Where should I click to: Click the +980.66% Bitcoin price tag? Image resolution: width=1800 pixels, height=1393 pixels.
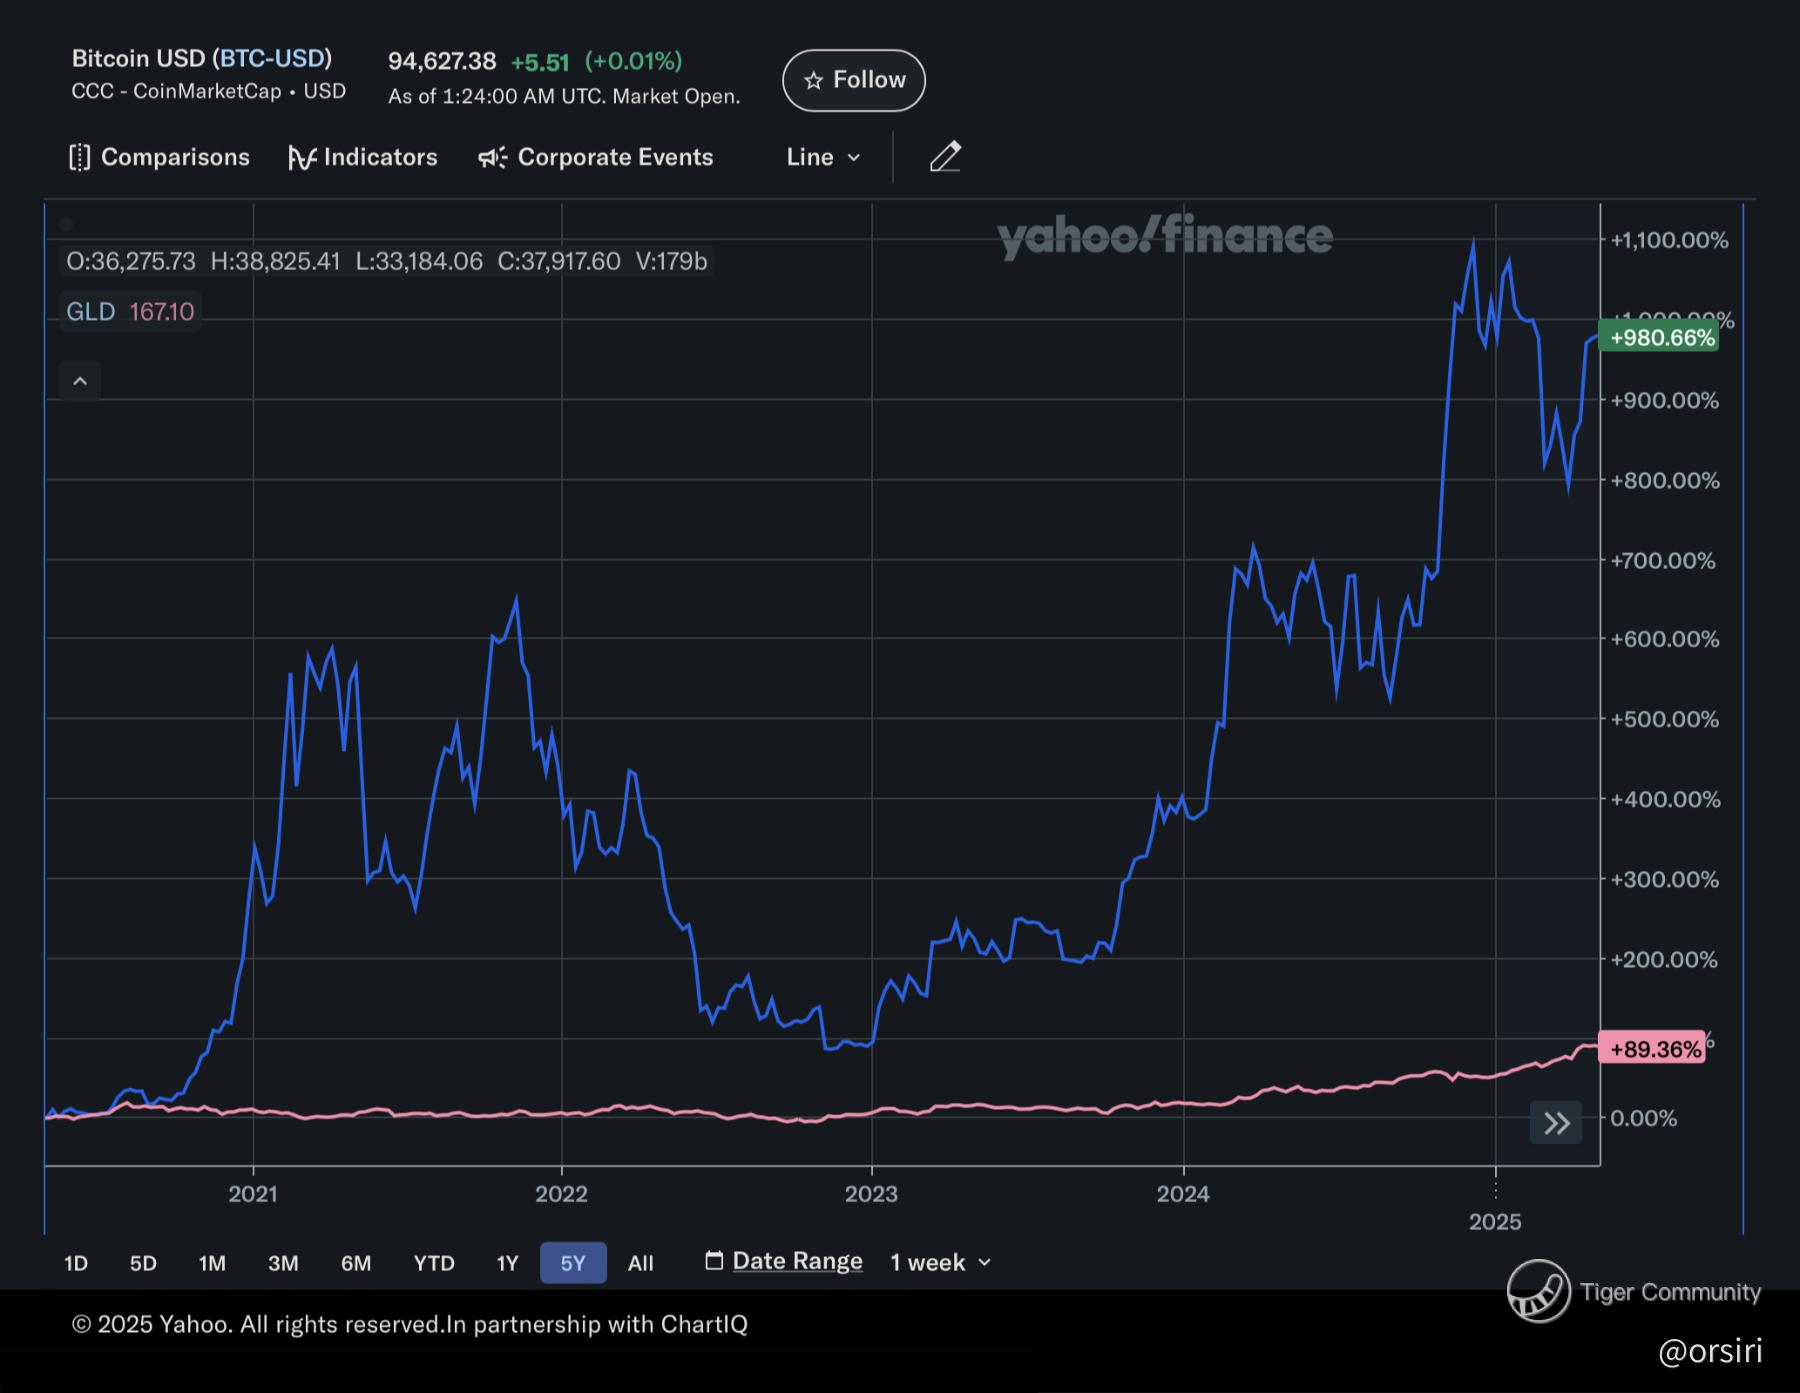(x=1661, y=338)
